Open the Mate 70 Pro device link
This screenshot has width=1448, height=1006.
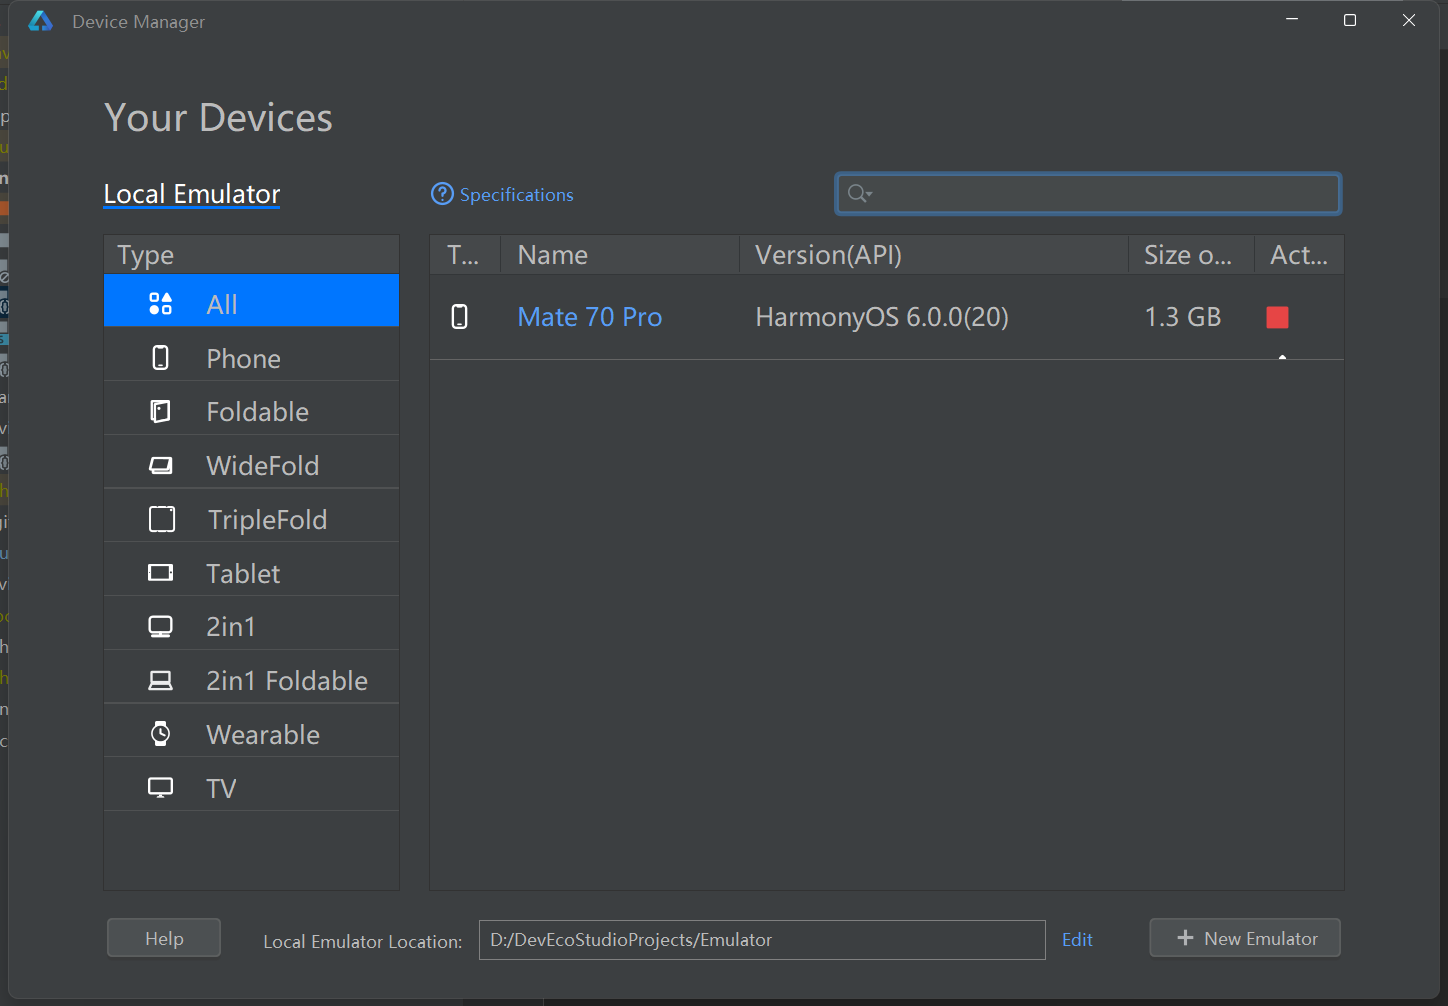tap(590, 317)
